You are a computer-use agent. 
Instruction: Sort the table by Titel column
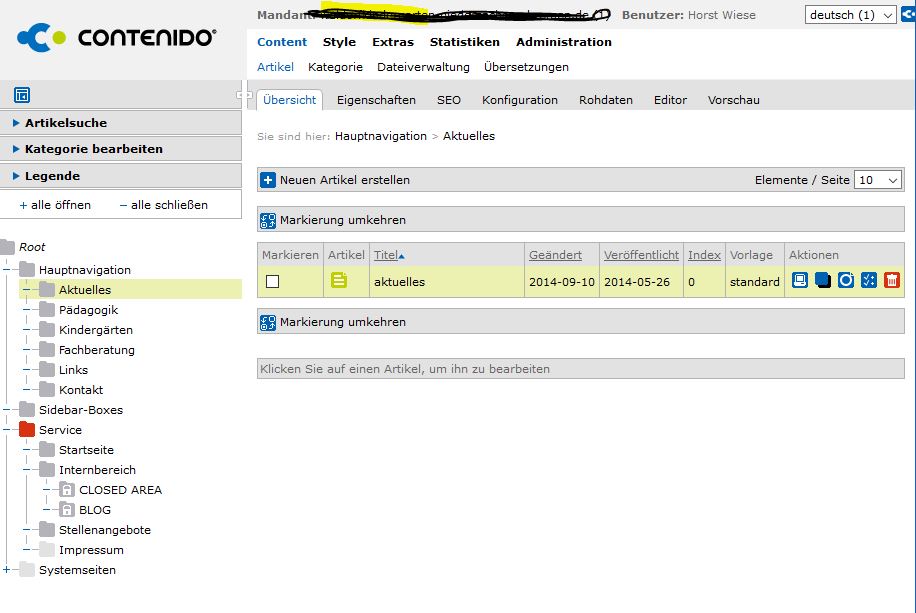coord(386,255)
